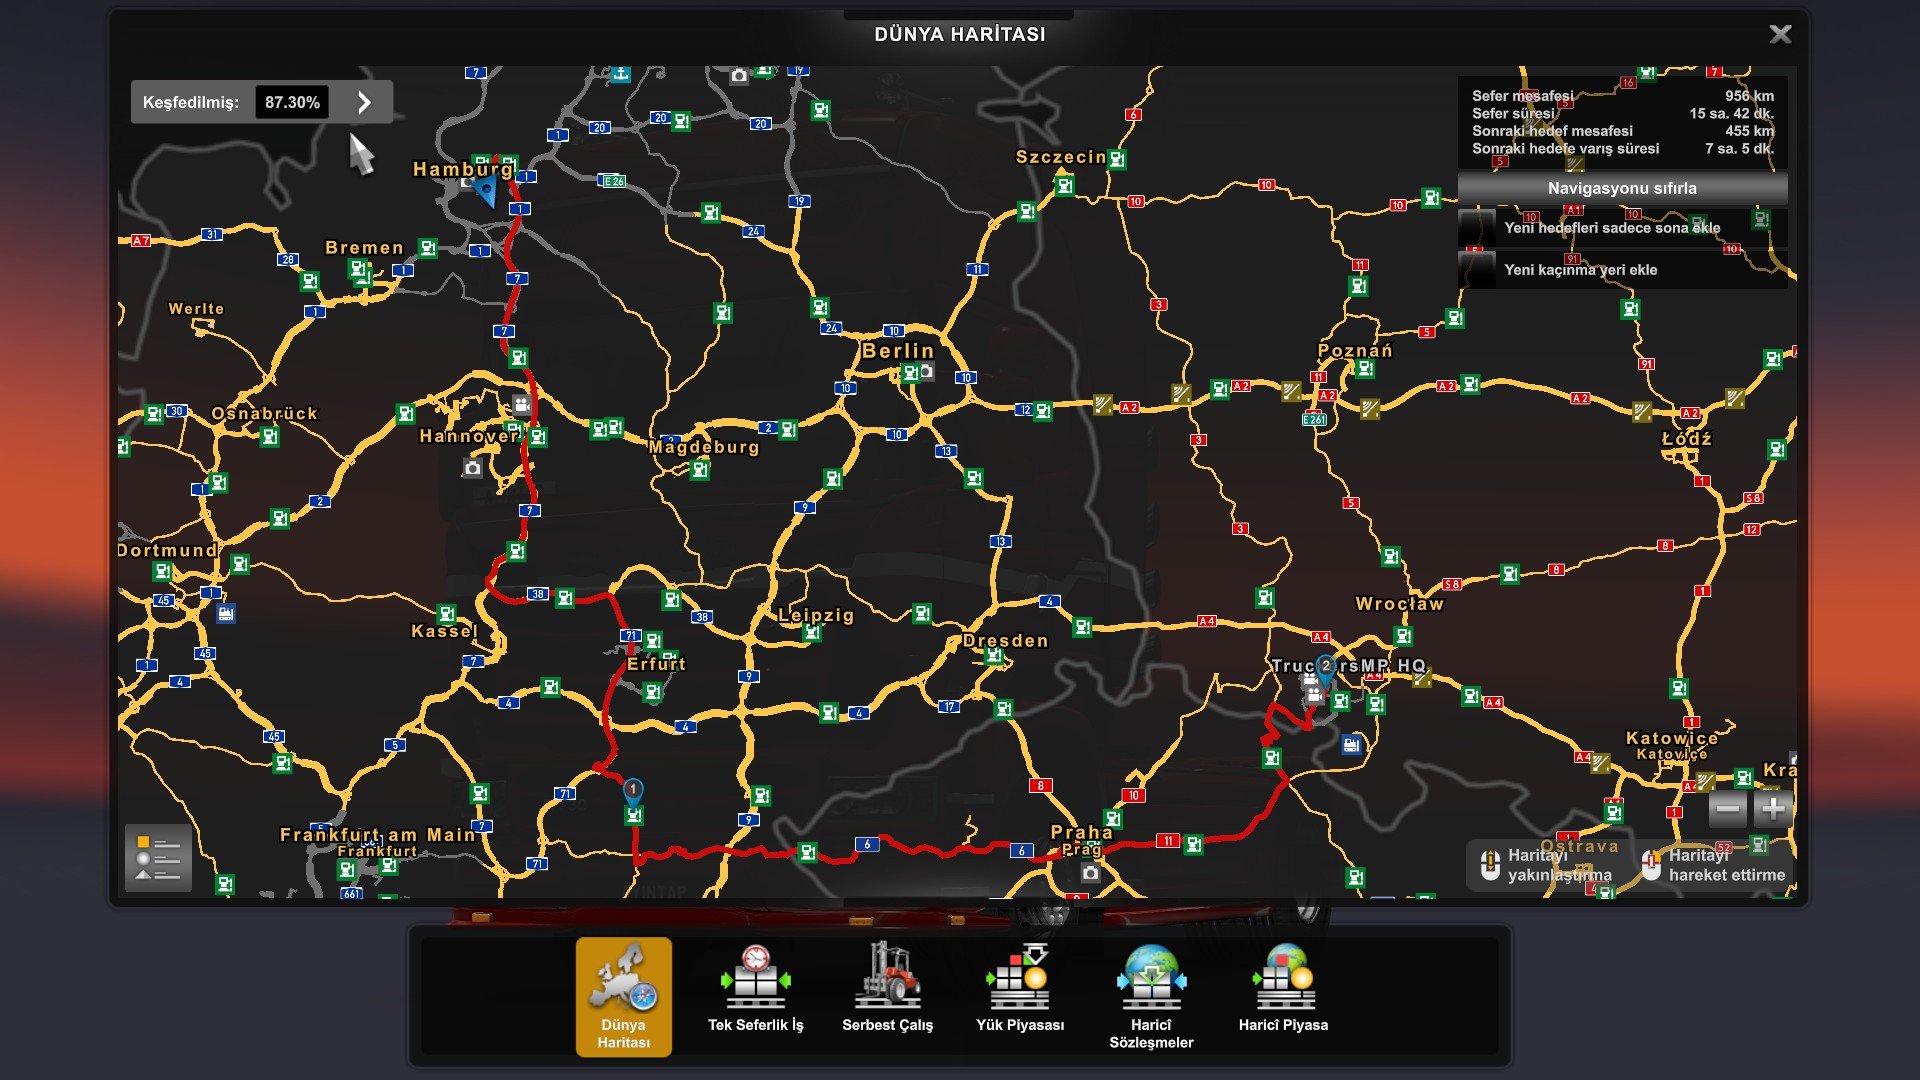The image size is (1920, 1080).
Task: Click the explored percentage 87.30% field
Action: [x=292, y=102]
